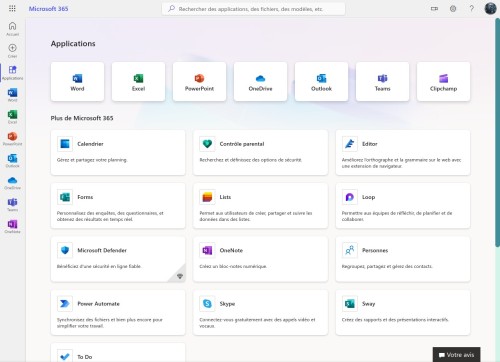The height and width of the screenshot is (362, 500).
Task: Open the account profile picture
Action: pos(490,8)
